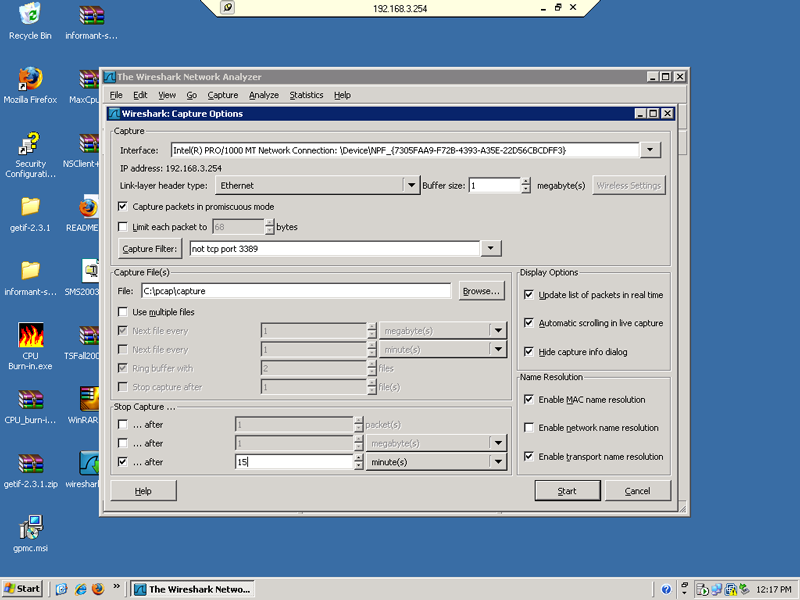Enable Use multiple files checkbox
Viewport: 800px width, 600px height.
point(122,312)
